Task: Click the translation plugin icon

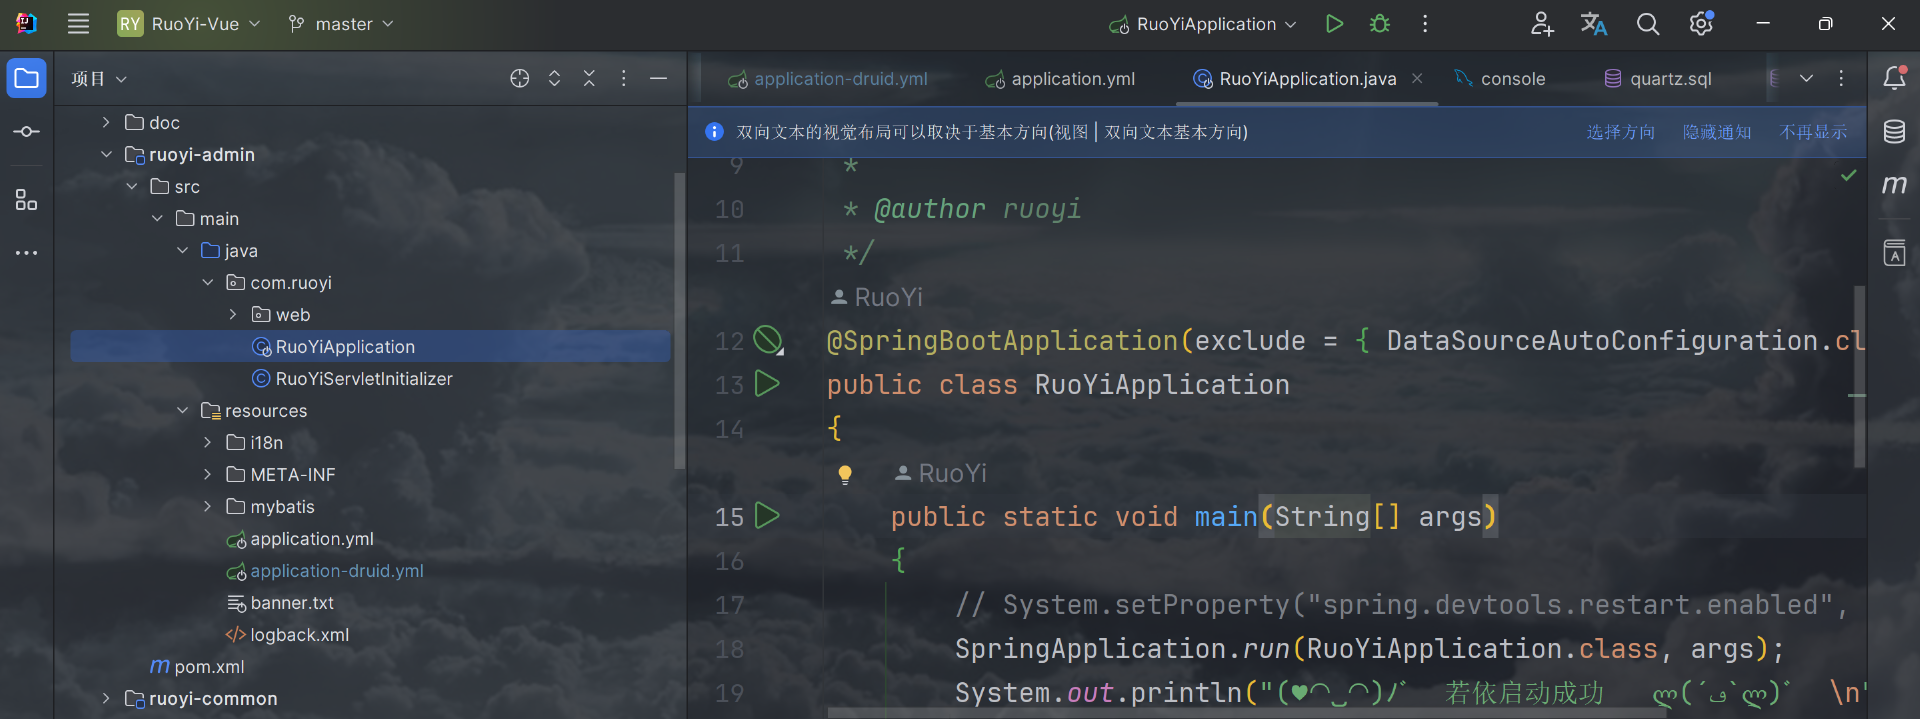Action: [x=1594, y=24]
